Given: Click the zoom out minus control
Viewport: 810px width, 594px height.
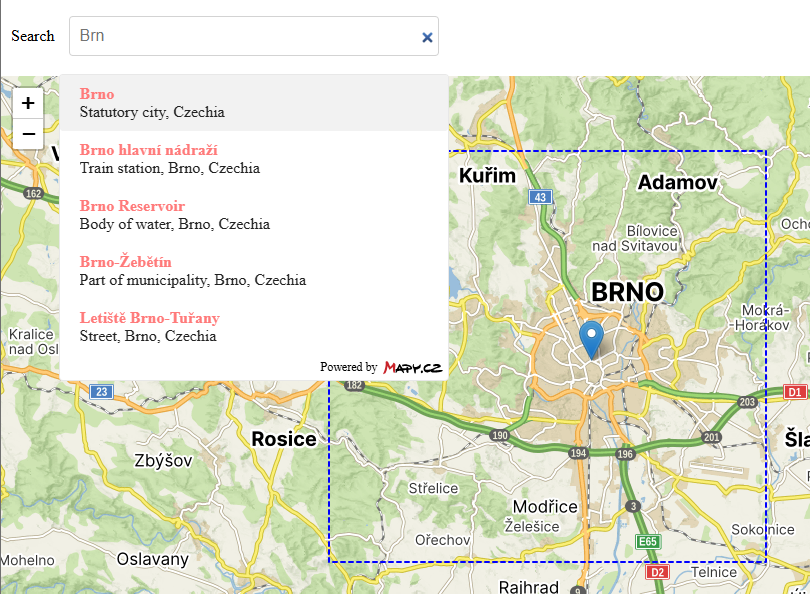Looking at the screenshot, I should pos(28,133).
